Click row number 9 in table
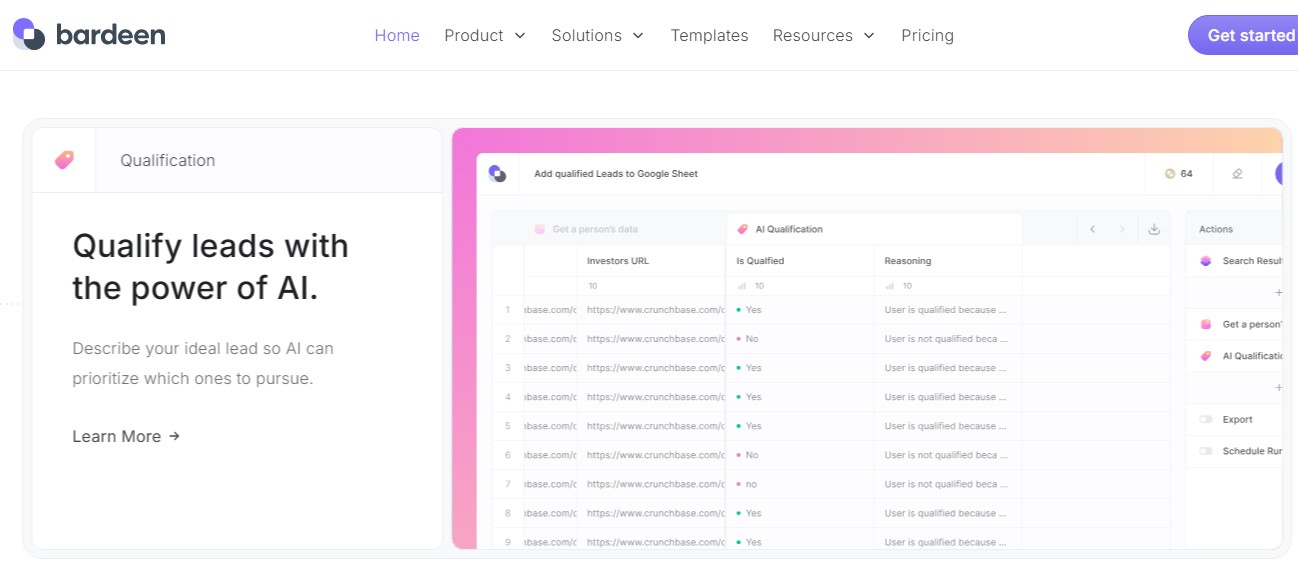1298x576 pixels. (508, 542)
